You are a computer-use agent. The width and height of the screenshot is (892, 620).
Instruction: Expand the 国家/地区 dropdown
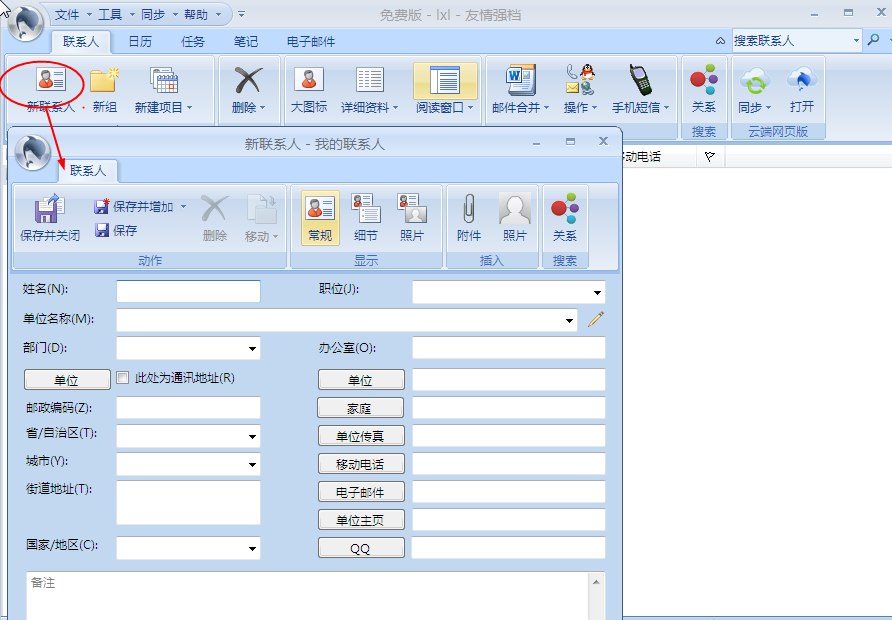pyautogui.click(x=252, y=549)
